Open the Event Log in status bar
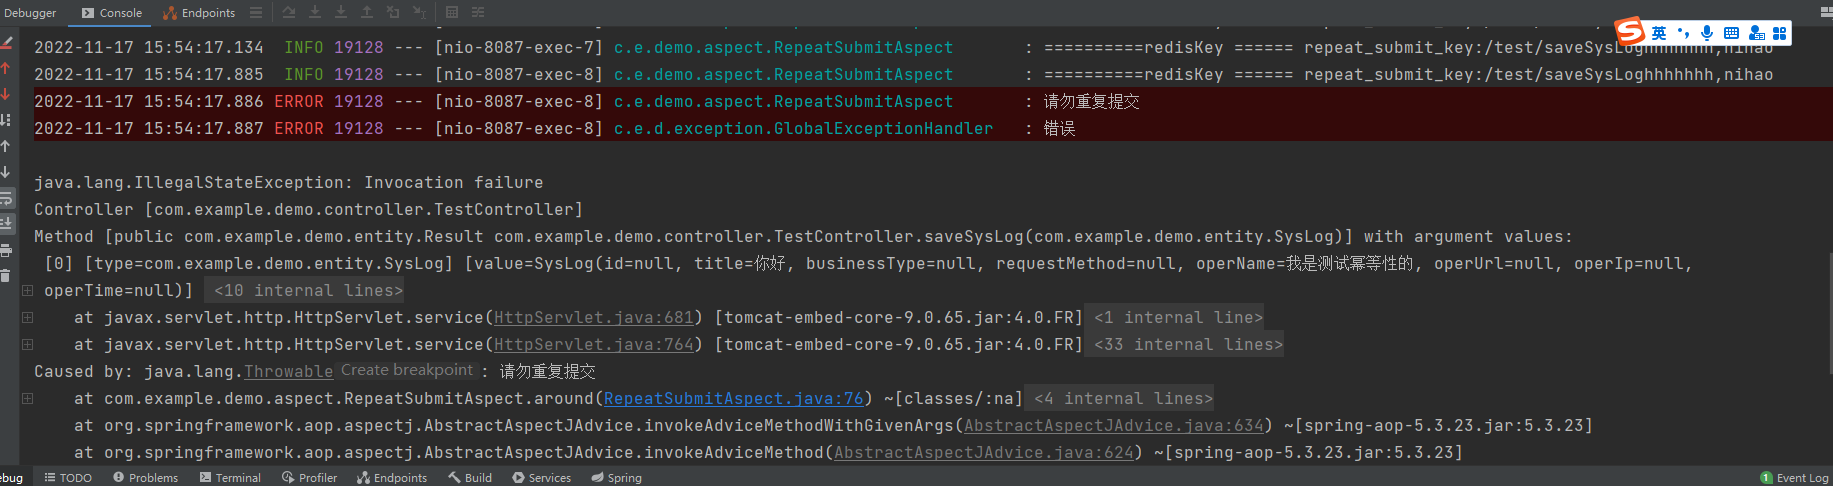The width and height of the screenshot is (1833, 486). [1794, 478]
